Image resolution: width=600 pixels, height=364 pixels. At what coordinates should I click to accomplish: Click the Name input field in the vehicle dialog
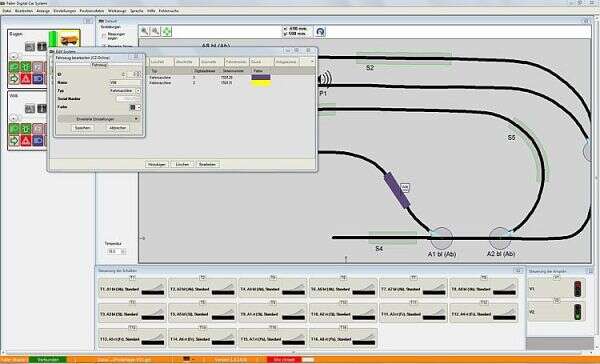126,82
